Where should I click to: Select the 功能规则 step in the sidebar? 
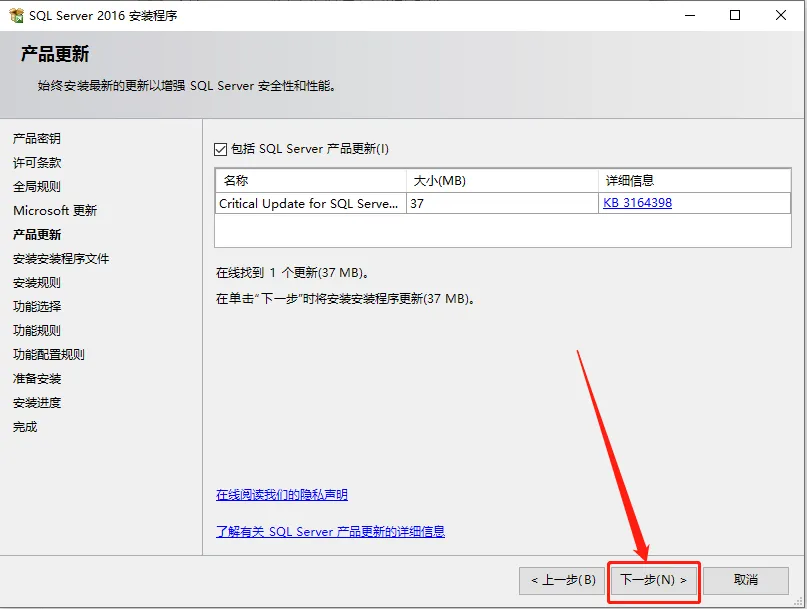[x=37, y=330]
